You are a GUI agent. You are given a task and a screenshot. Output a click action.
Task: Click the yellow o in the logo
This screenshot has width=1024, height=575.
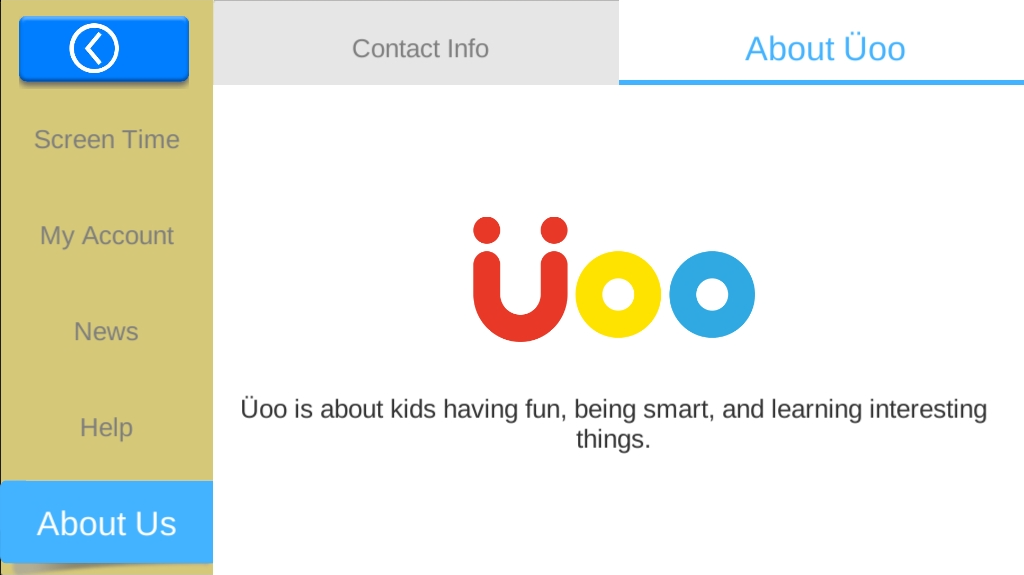click(x=618, y=294)
